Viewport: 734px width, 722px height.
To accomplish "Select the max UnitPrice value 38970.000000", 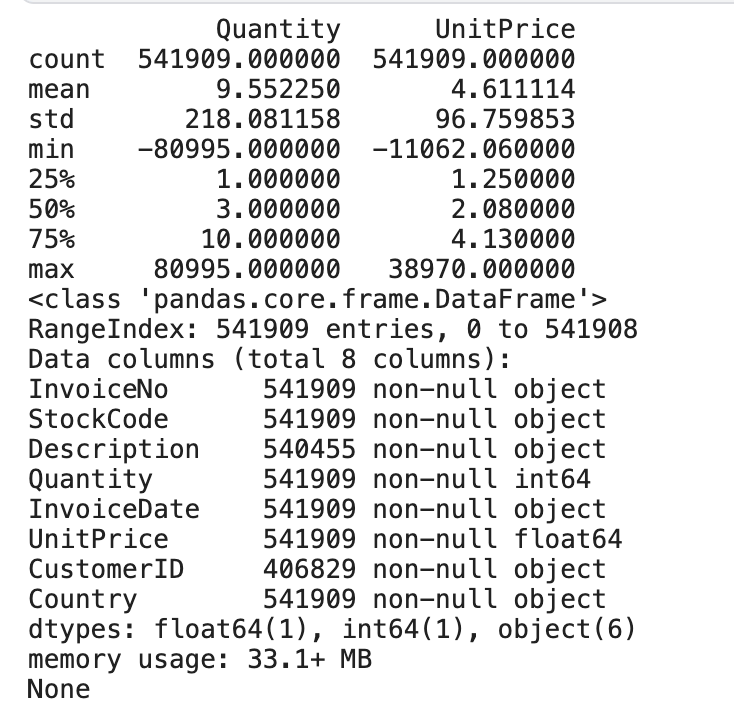I will click(480, 269).
